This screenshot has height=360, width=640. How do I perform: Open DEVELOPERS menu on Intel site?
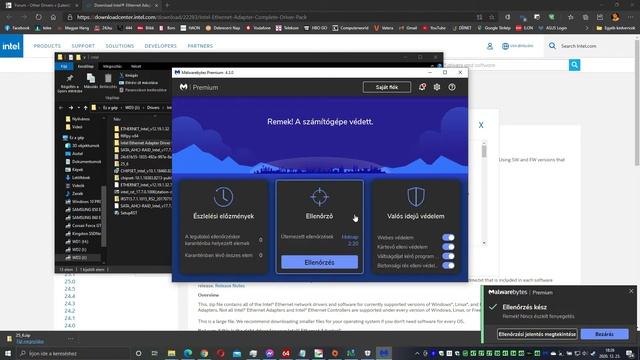161,46
